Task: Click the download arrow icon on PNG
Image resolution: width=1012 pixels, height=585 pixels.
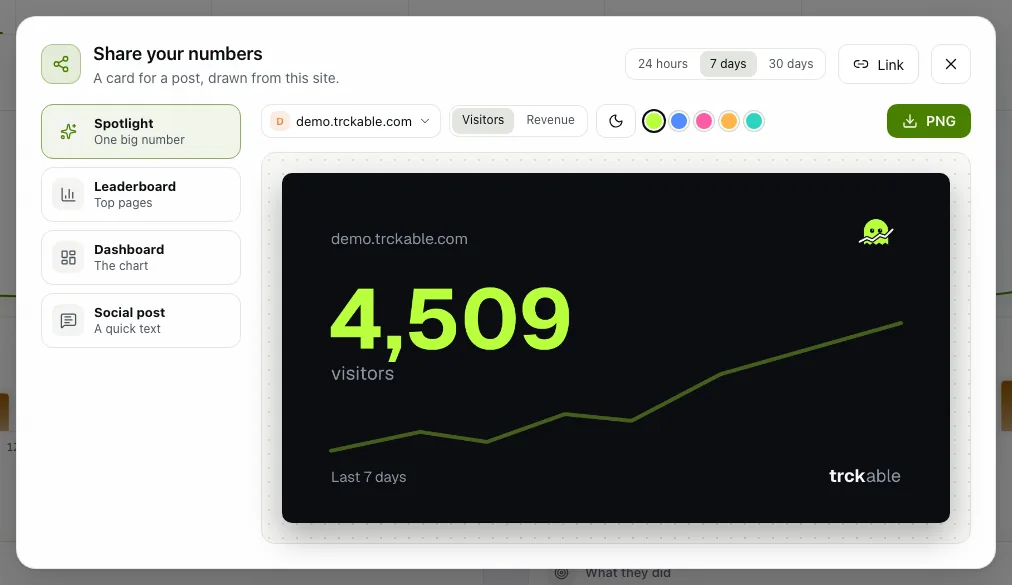Action: (910, 121)
